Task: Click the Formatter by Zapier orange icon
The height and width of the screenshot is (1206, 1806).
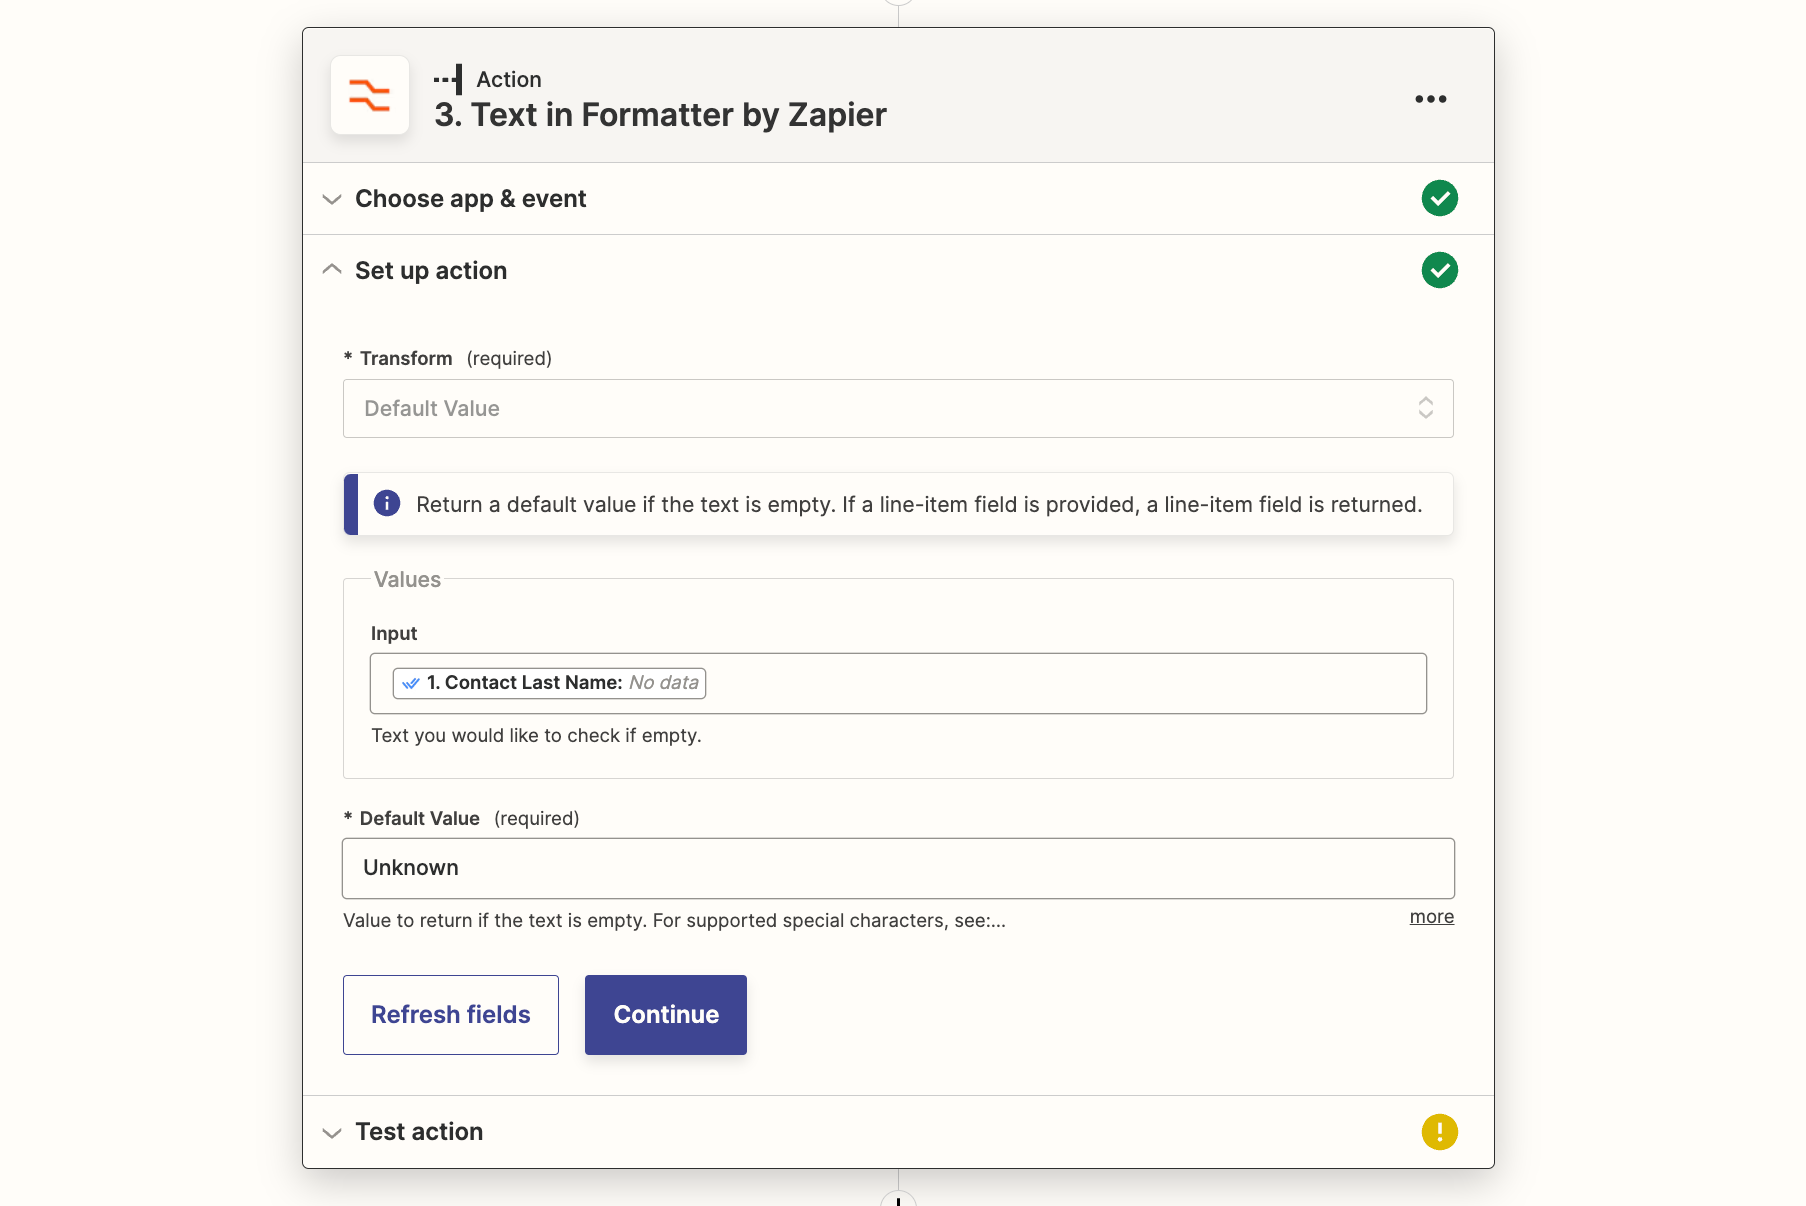Action: 369,95
